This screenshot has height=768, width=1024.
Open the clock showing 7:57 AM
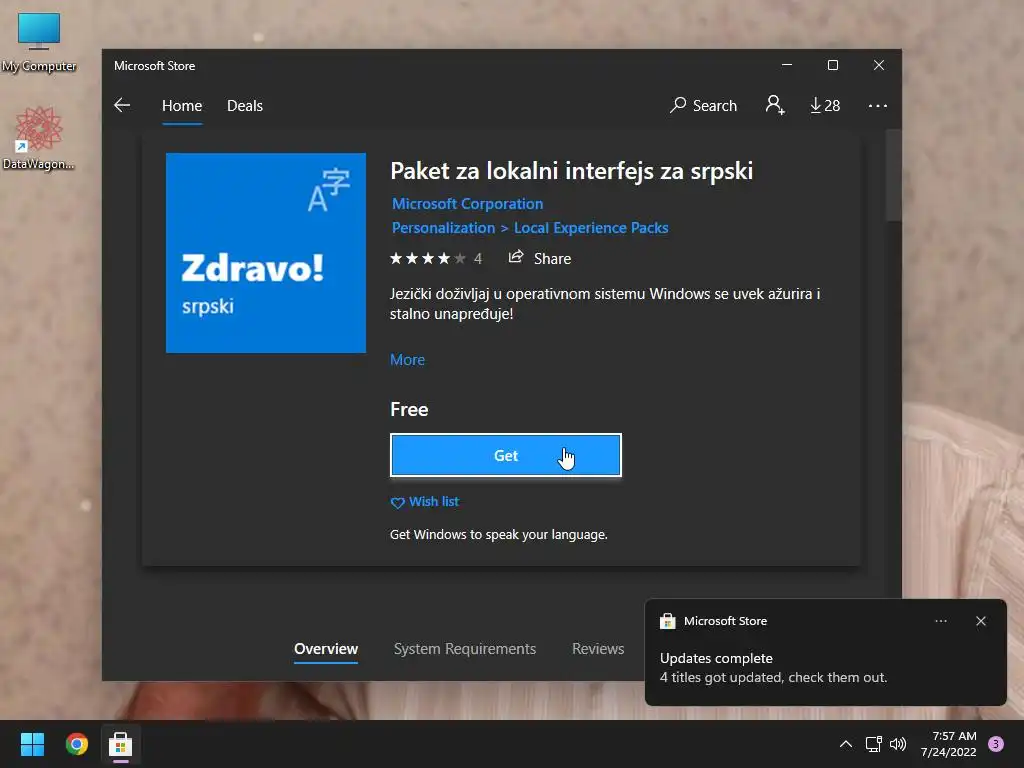point(948,744)
